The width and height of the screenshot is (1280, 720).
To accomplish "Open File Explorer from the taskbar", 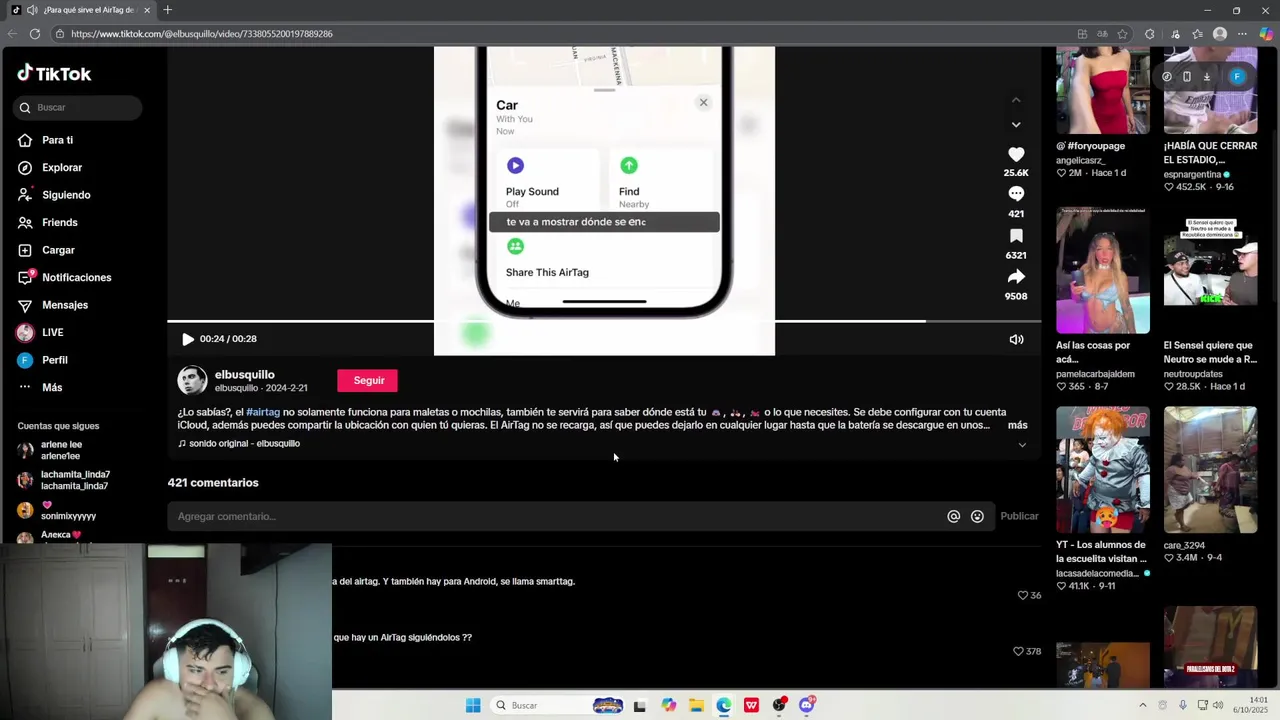I will pyautogui.click(x=696, y=705).
